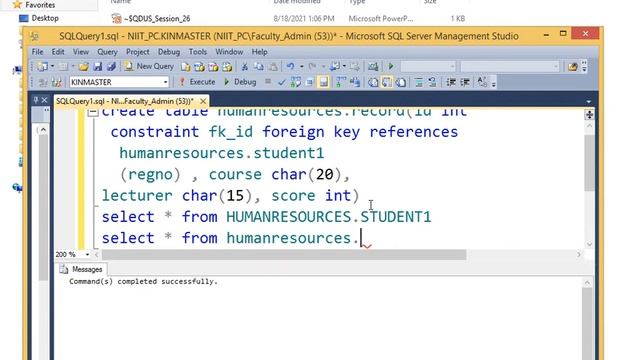Open the Tools menu
The image size is (640, 360).
198,52
